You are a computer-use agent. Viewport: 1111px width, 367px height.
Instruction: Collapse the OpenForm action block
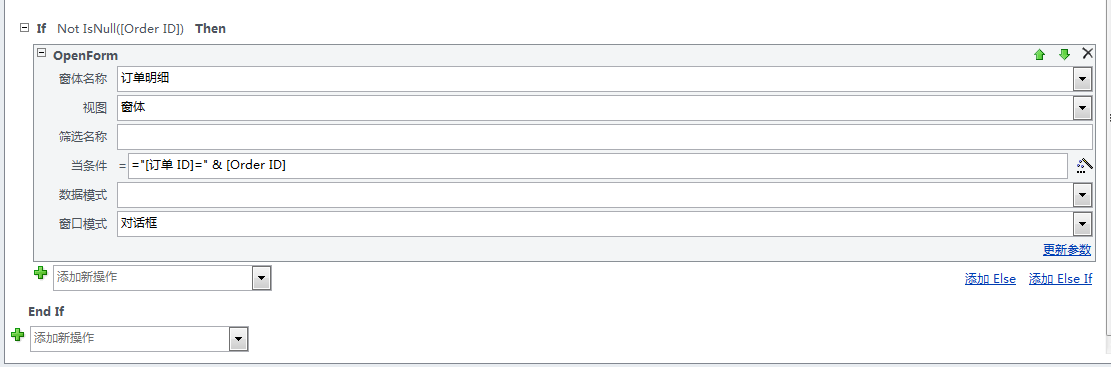[41, 53]
